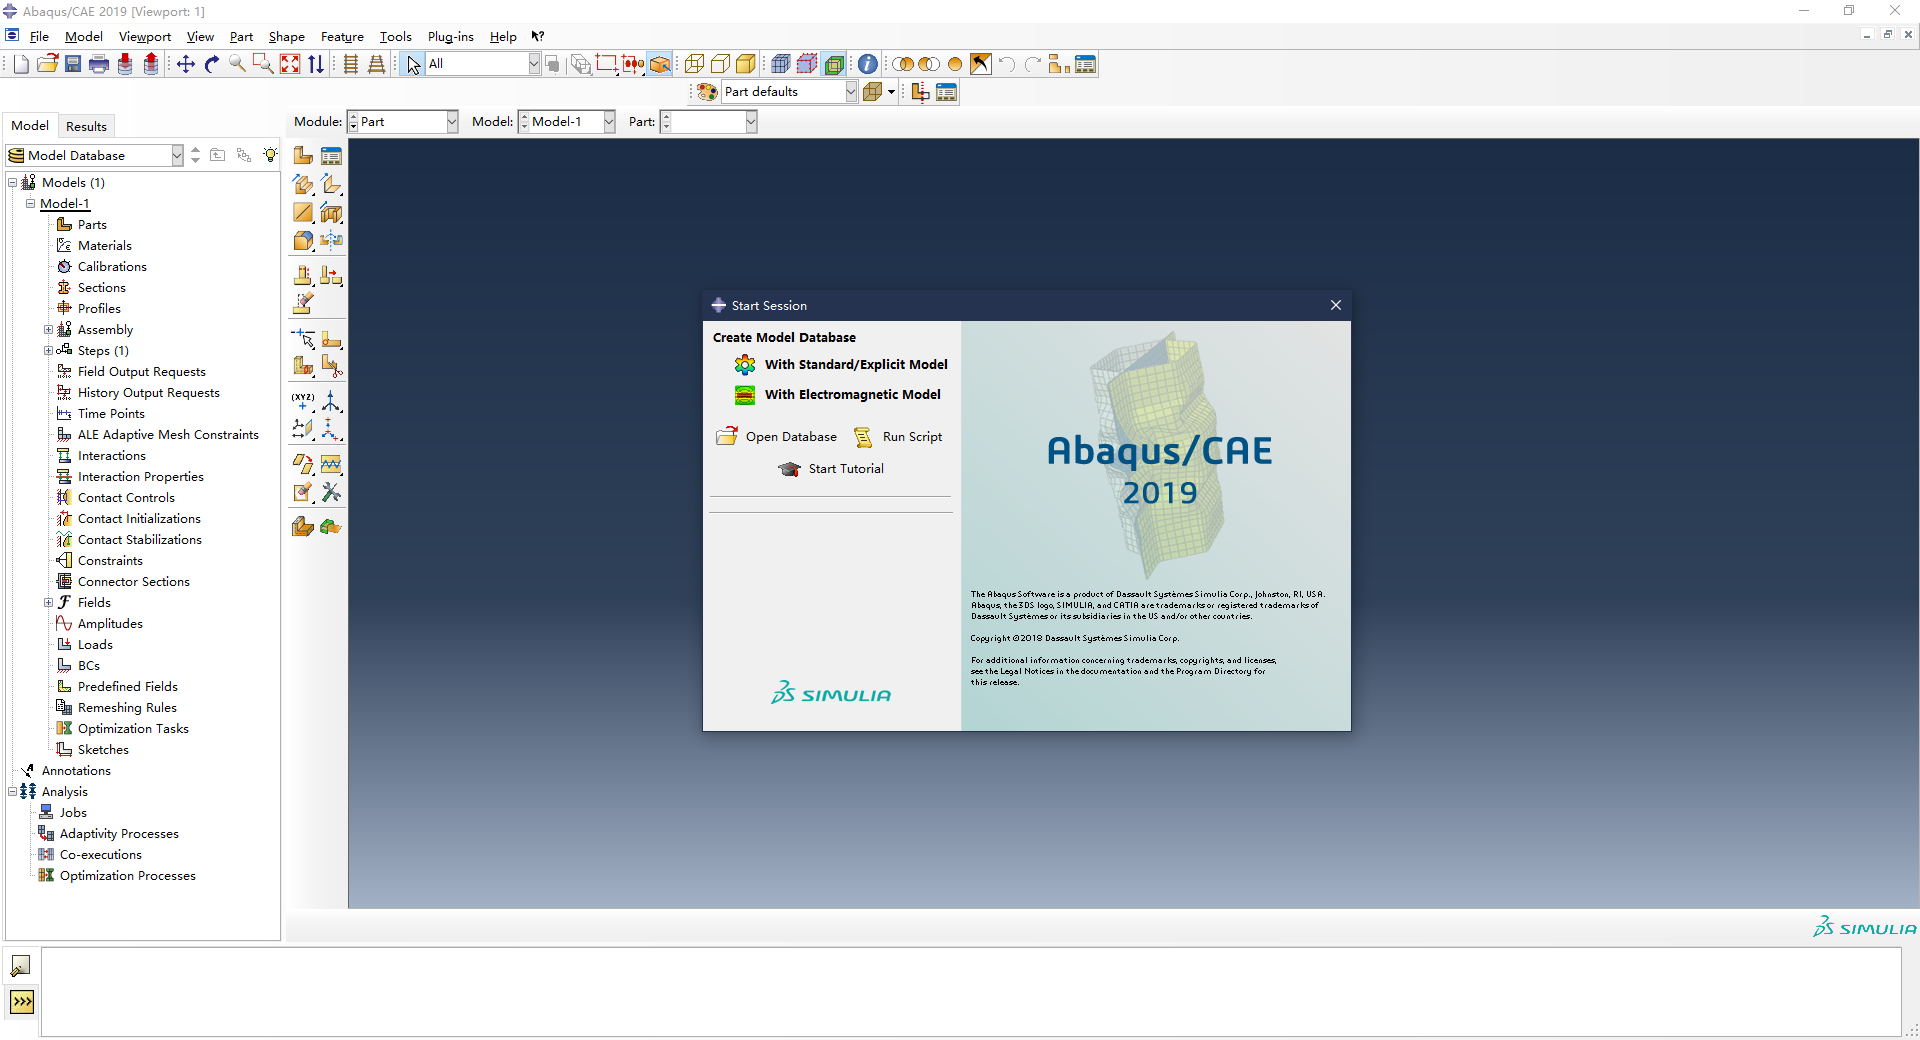Toggle the wireframe render style
The width and height of the screenshot is (1920, 1040).
click(694, 65)
